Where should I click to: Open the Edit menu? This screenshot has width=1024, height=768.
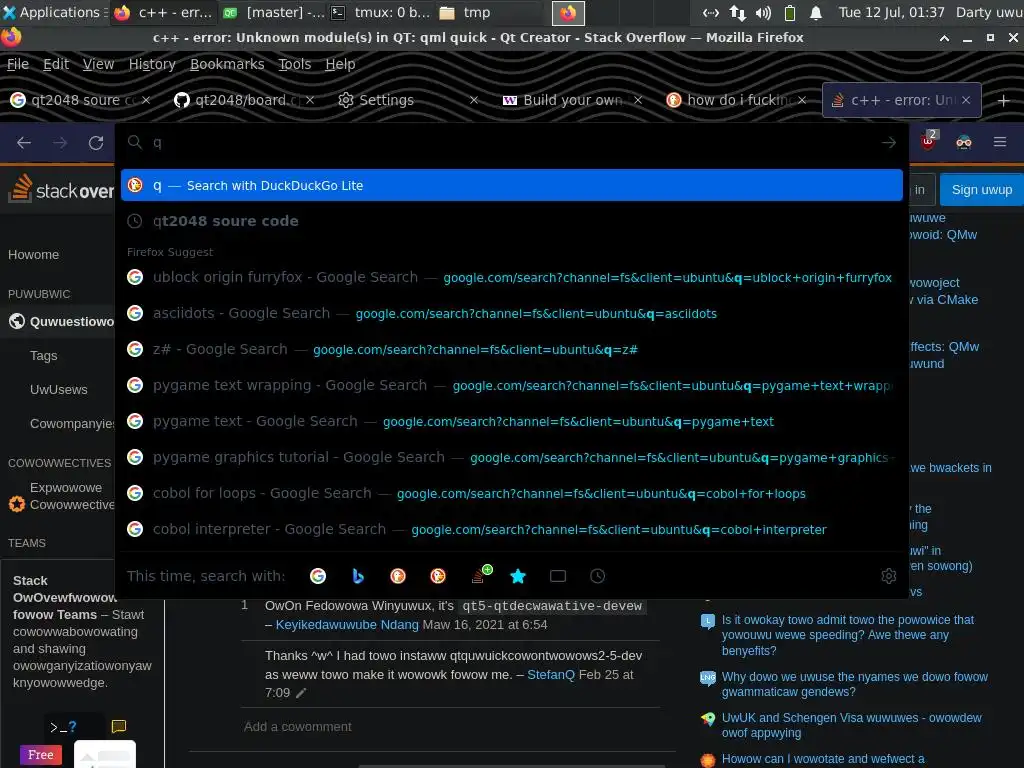tap(56, 64)
